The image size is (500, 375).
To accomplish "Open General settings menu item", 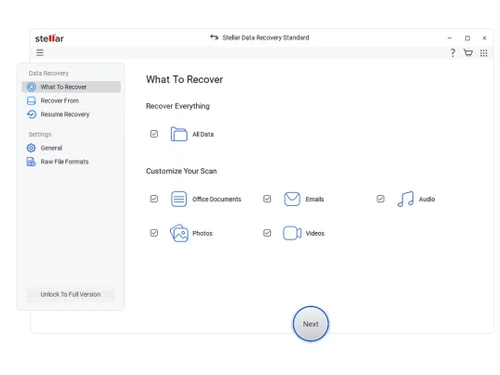I will click(71, 148).
